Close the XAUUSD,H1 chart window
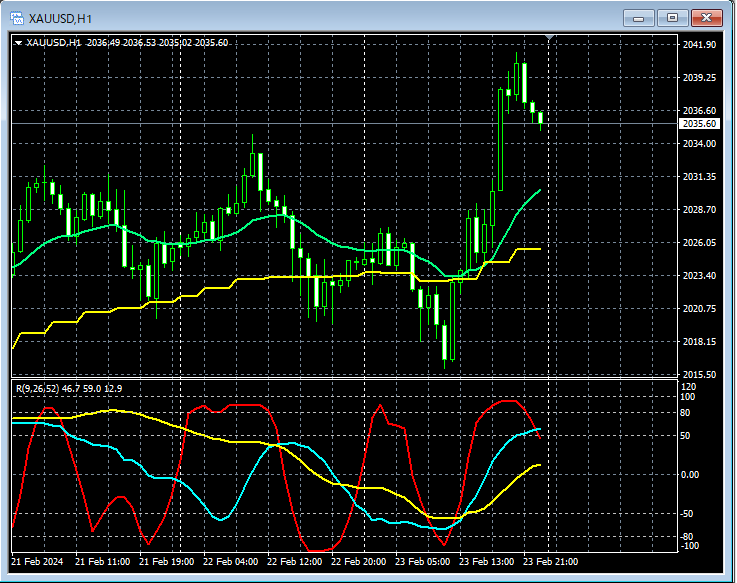This screenshot has height=583, width=737. [x=707, y=17]
